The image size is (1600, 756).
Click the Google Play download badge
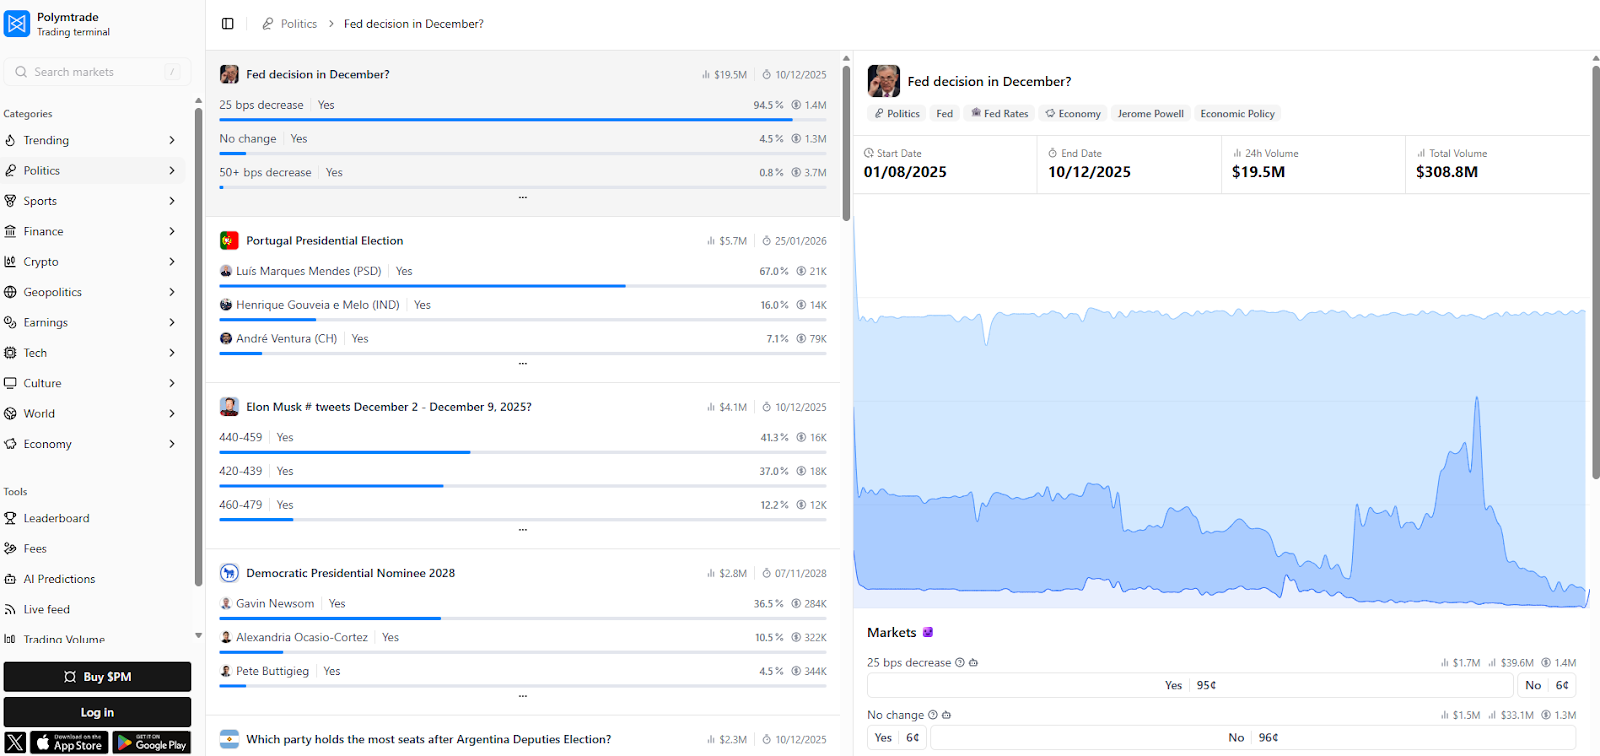(152, 742)
